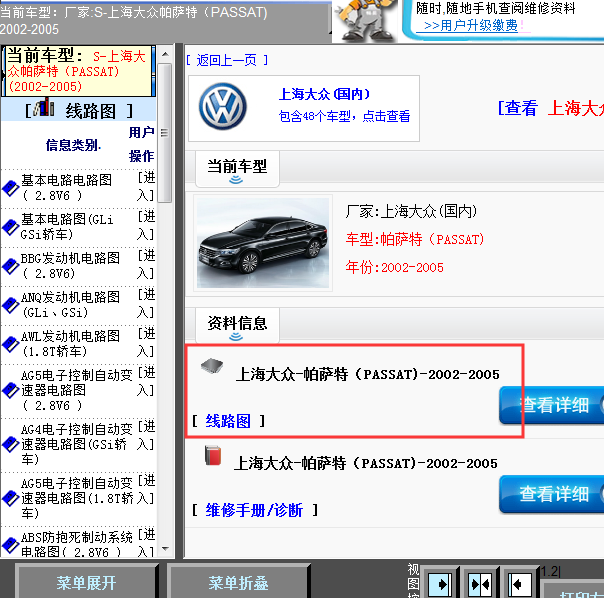Select the 当前车型 tab
The width and height of the screenshot is (604, 598).
[237, 169]
